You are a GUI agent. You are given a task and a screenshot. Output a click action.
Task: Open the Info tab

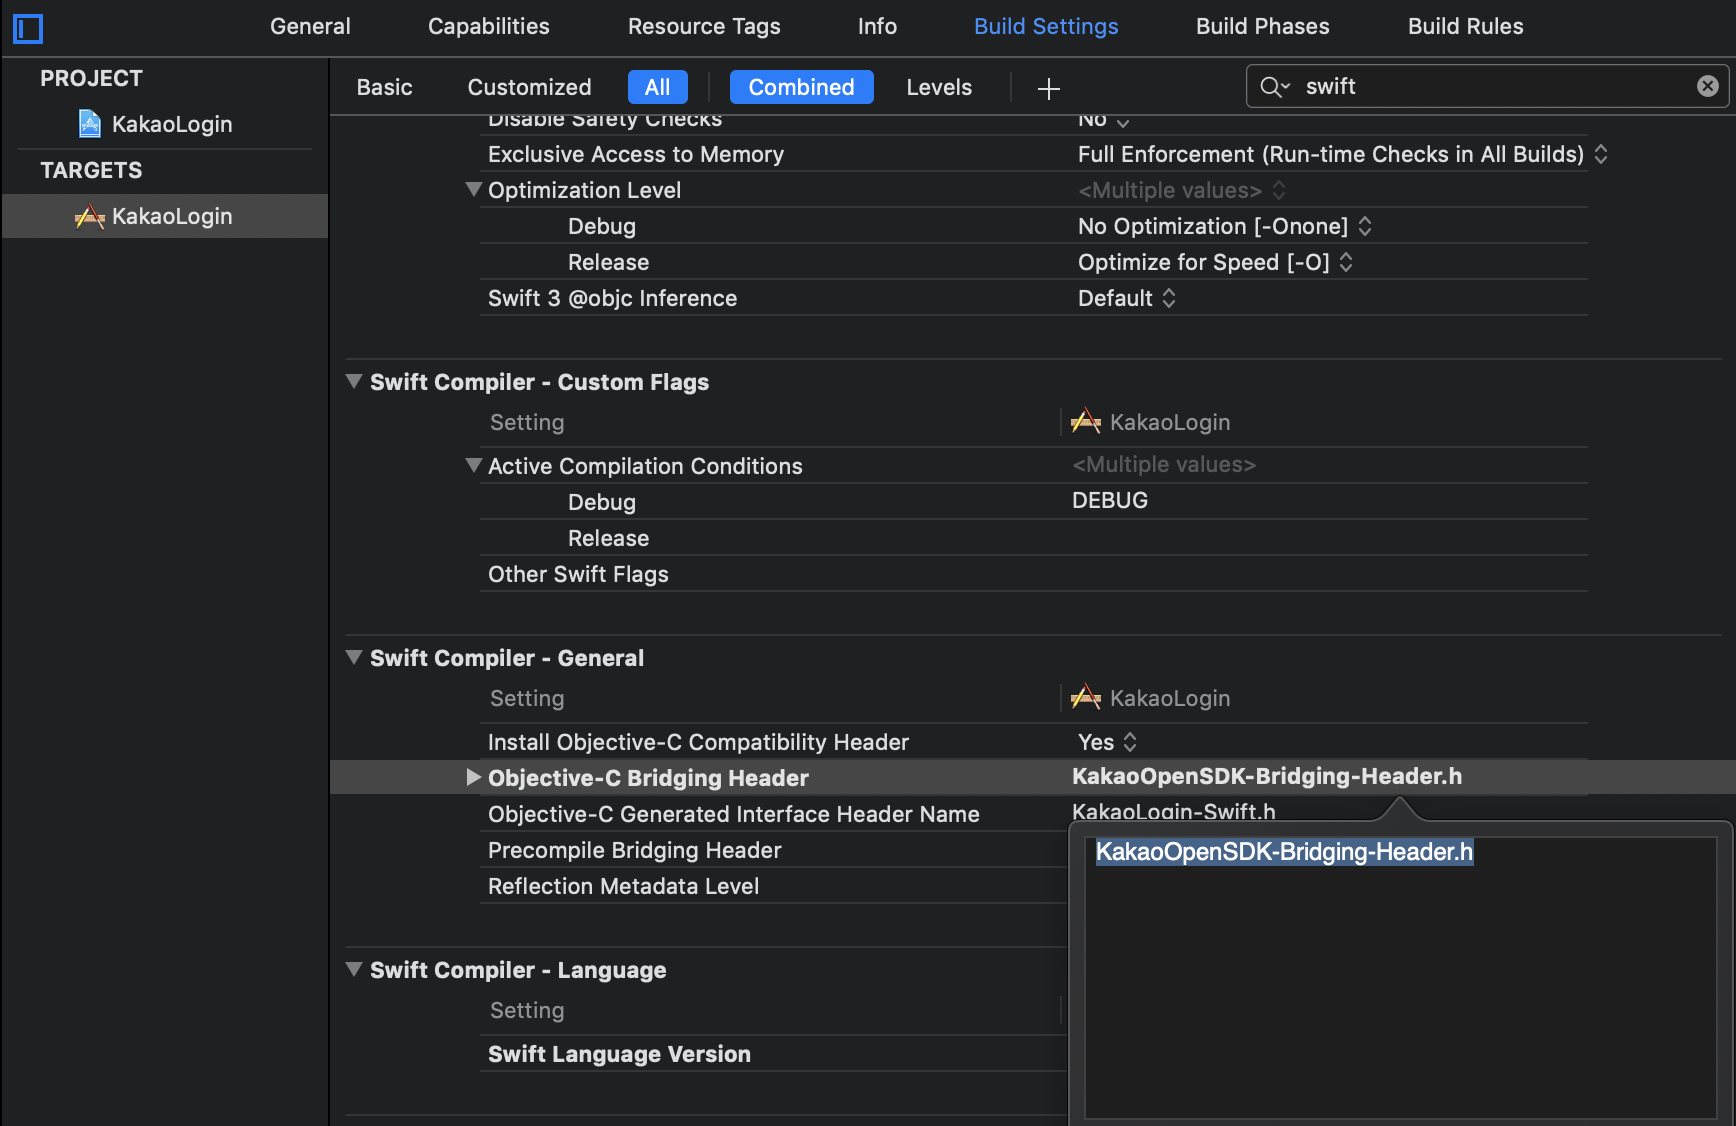[x=877, y=27]
